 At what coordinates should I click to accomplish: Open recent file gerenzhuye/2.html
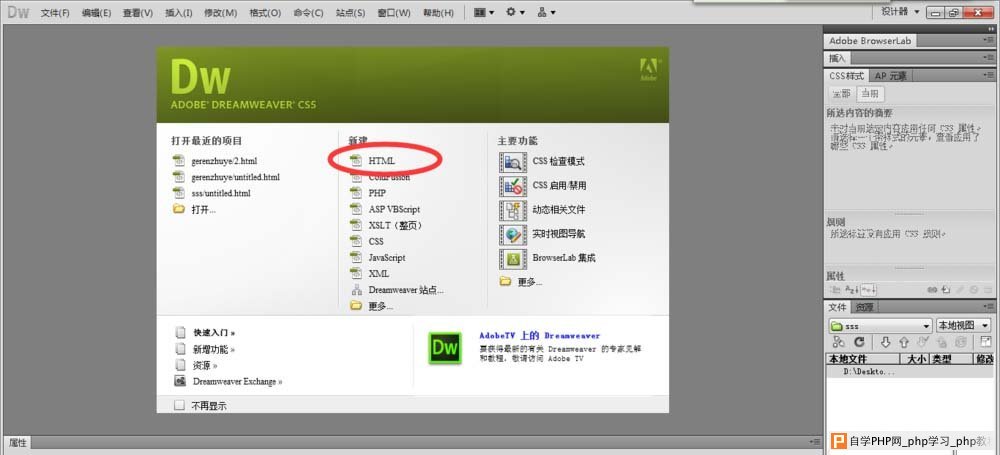click(x=224, y=161)
